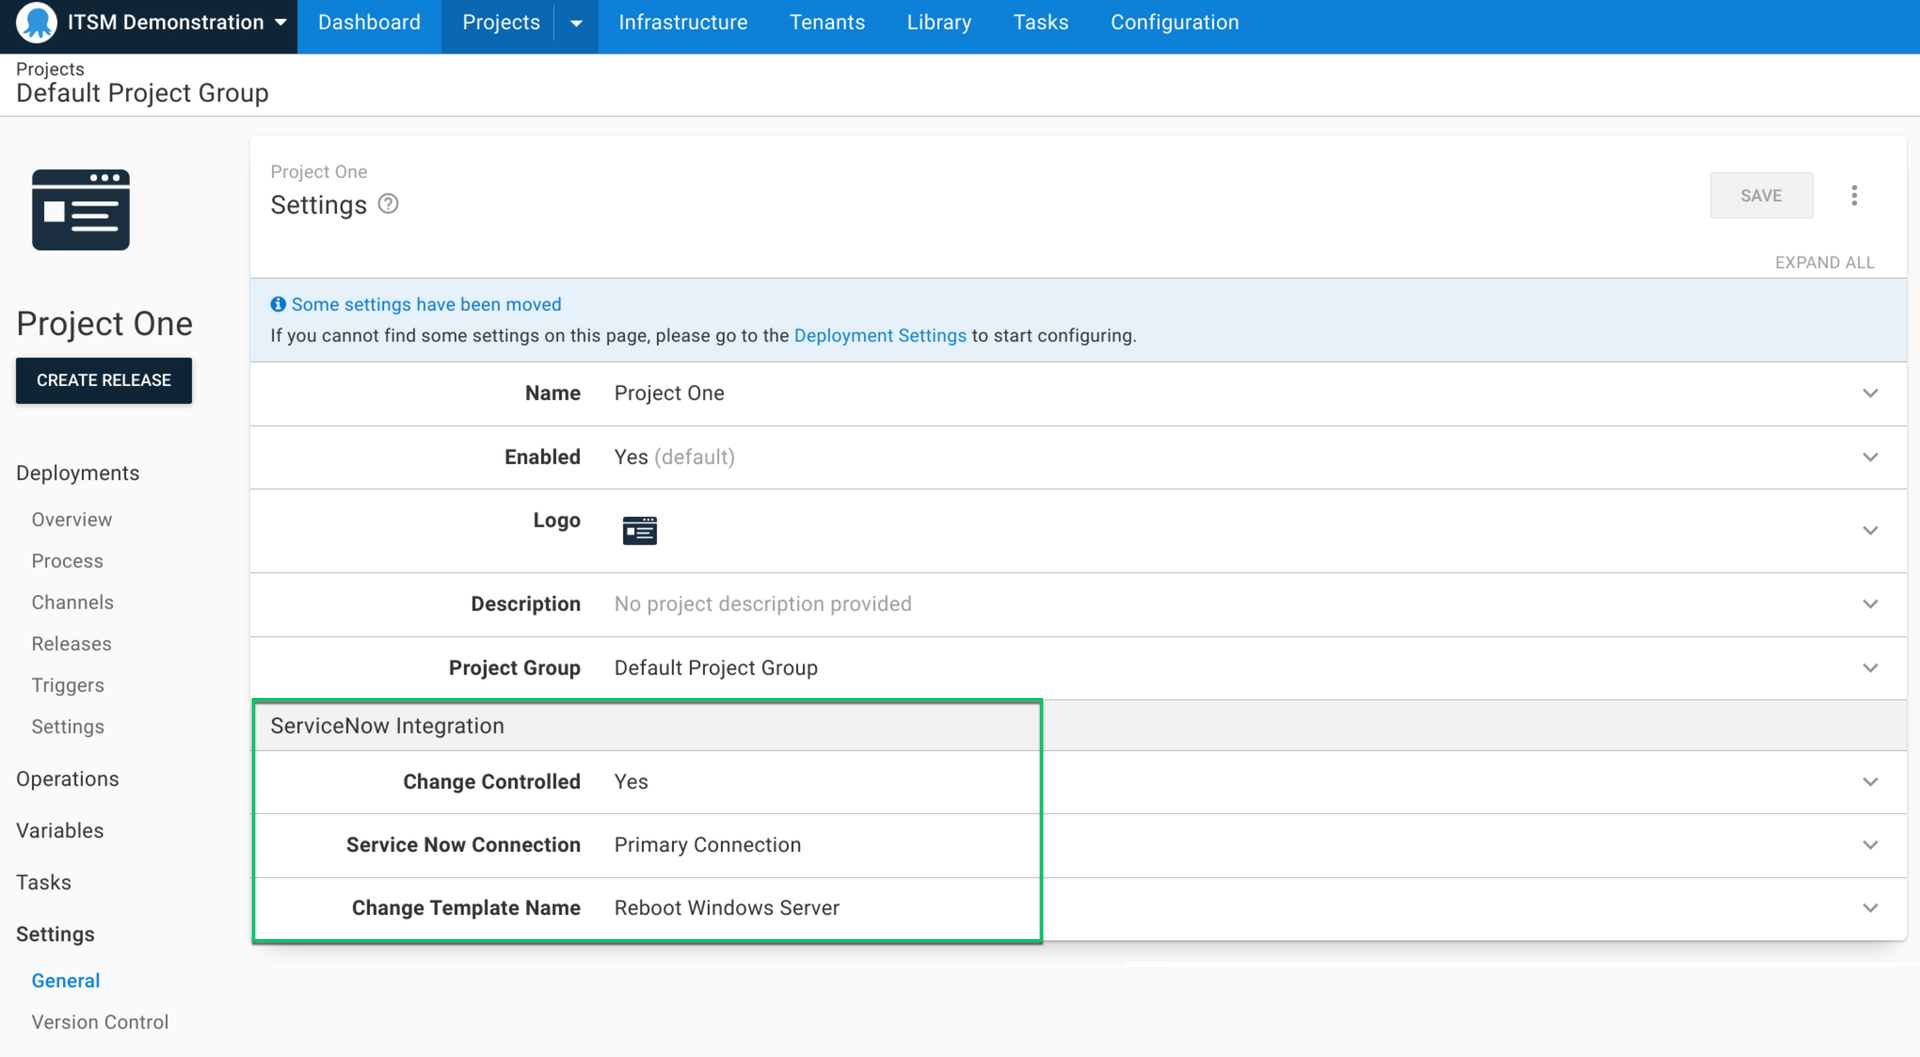Select Version Control in the sidebar
The width and height of the screenshot is (1920, 1057).
[99, 1021]
